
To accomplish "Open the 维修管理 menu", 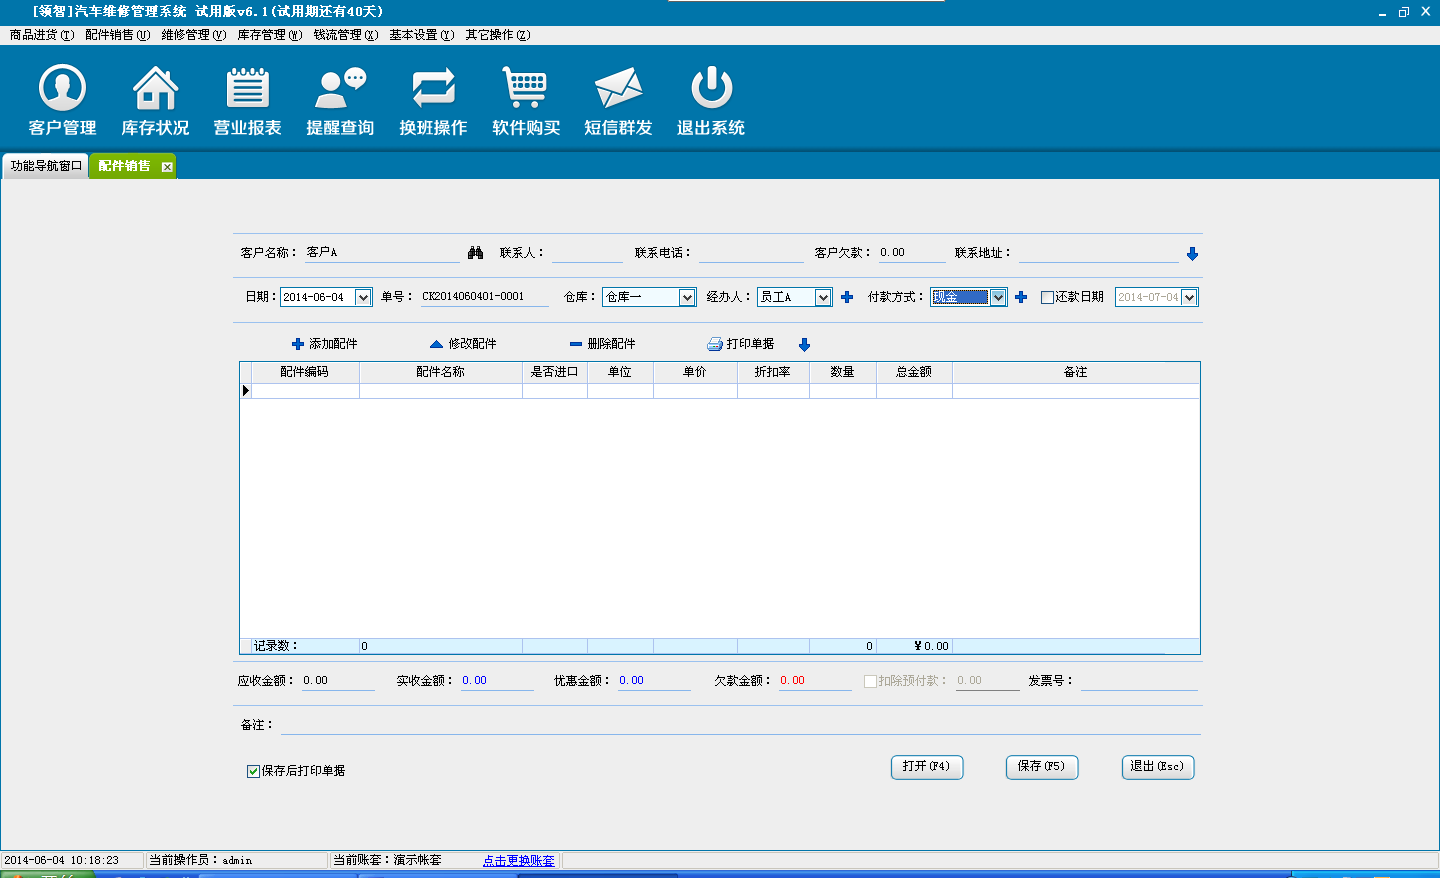I will point(193,35).
